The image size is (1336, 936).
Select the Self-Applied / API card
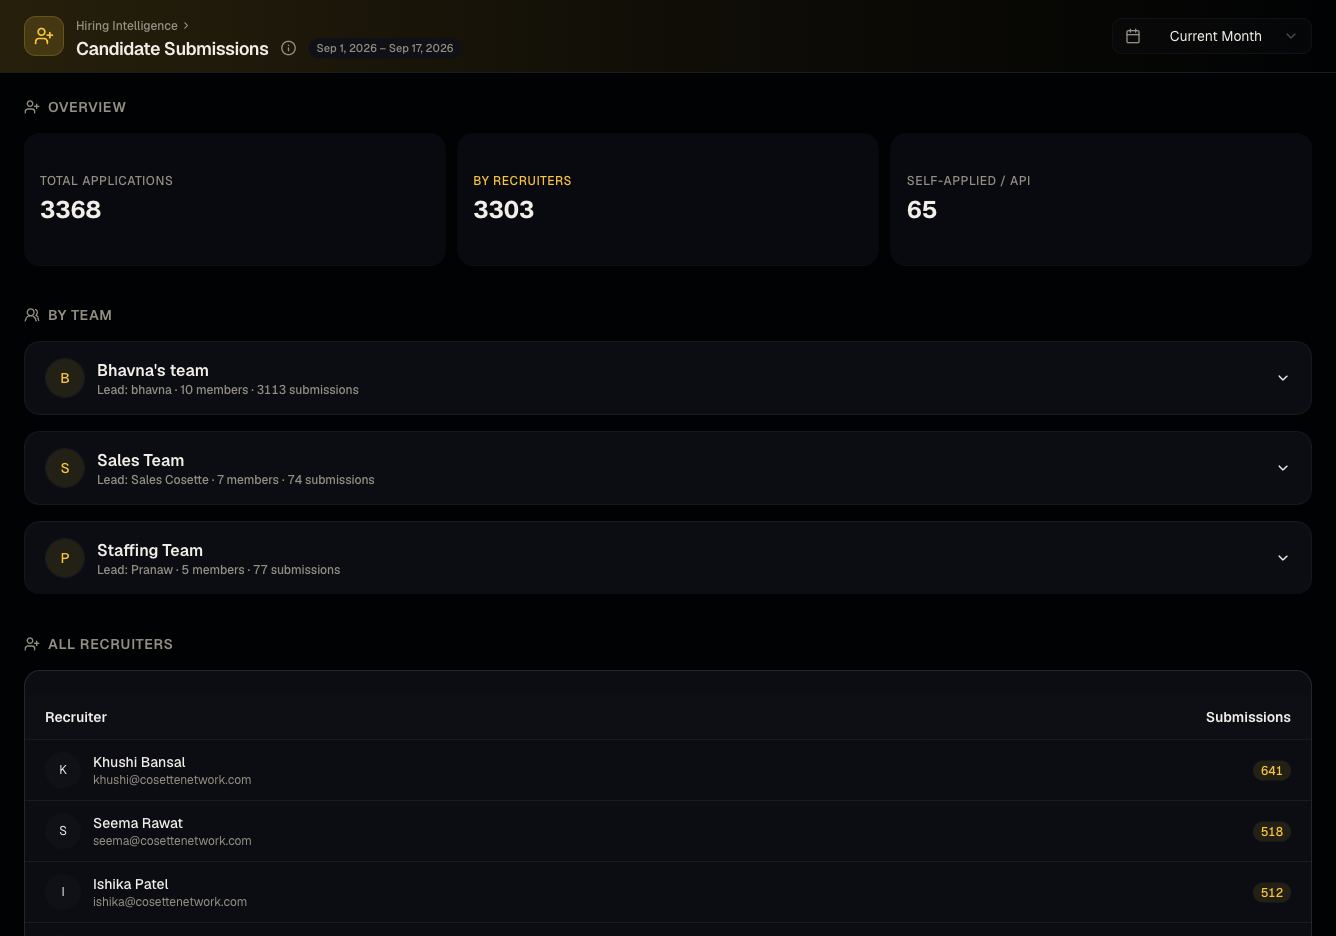(1101, 199)
